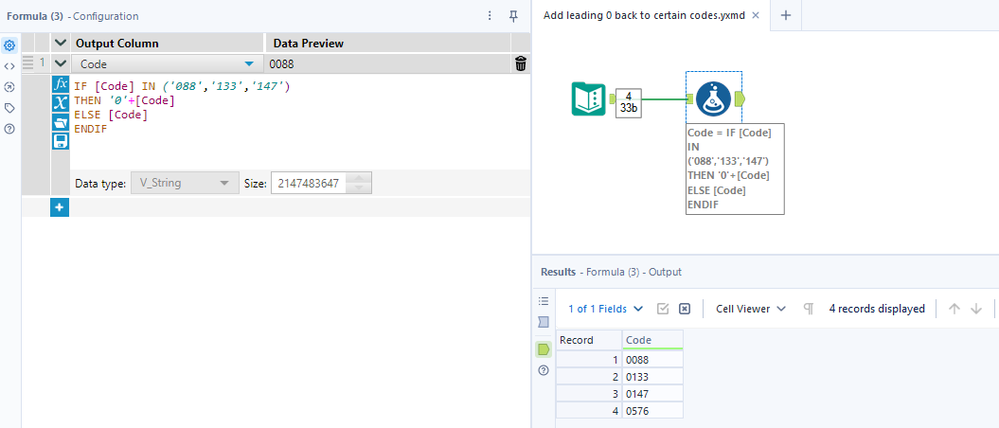Click the deselect all fields icon
999x428 pixels.
click(685, 309)
